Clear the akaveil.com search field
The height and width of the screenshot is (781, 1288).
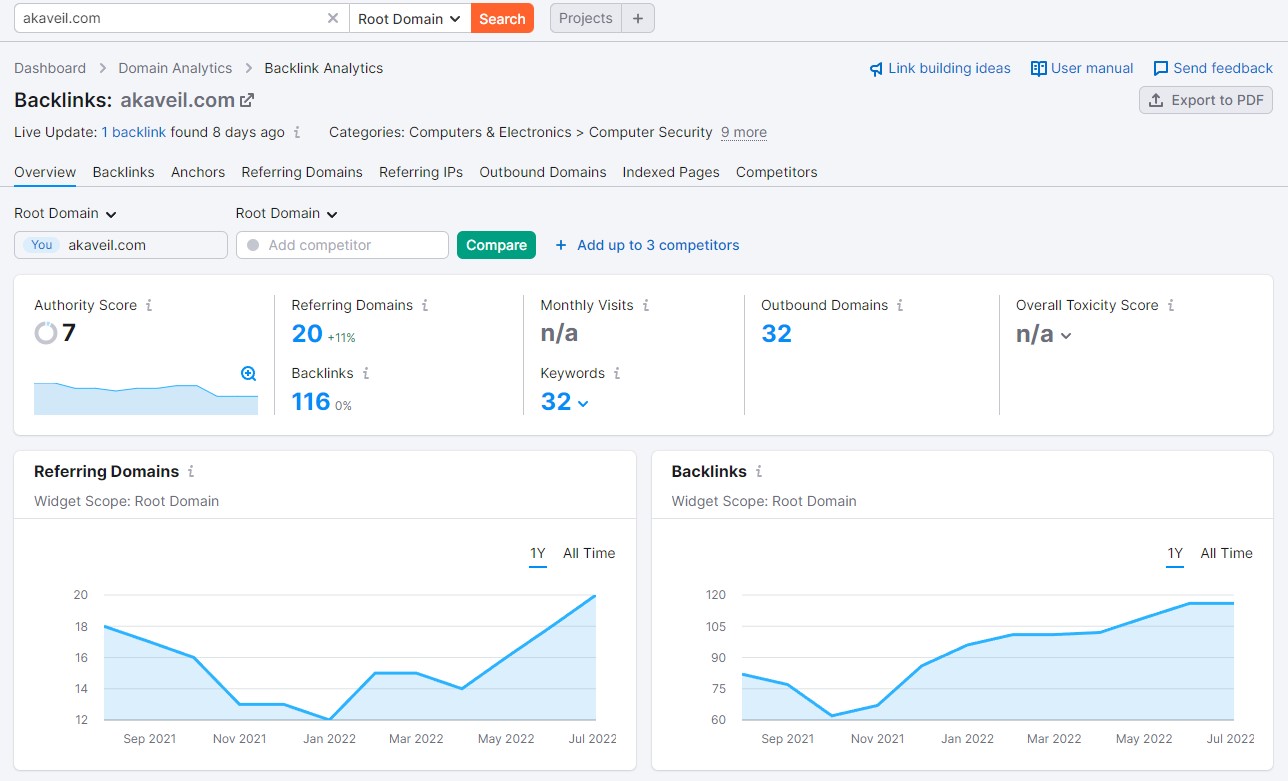pyautogui.click(x=333, y=19)
